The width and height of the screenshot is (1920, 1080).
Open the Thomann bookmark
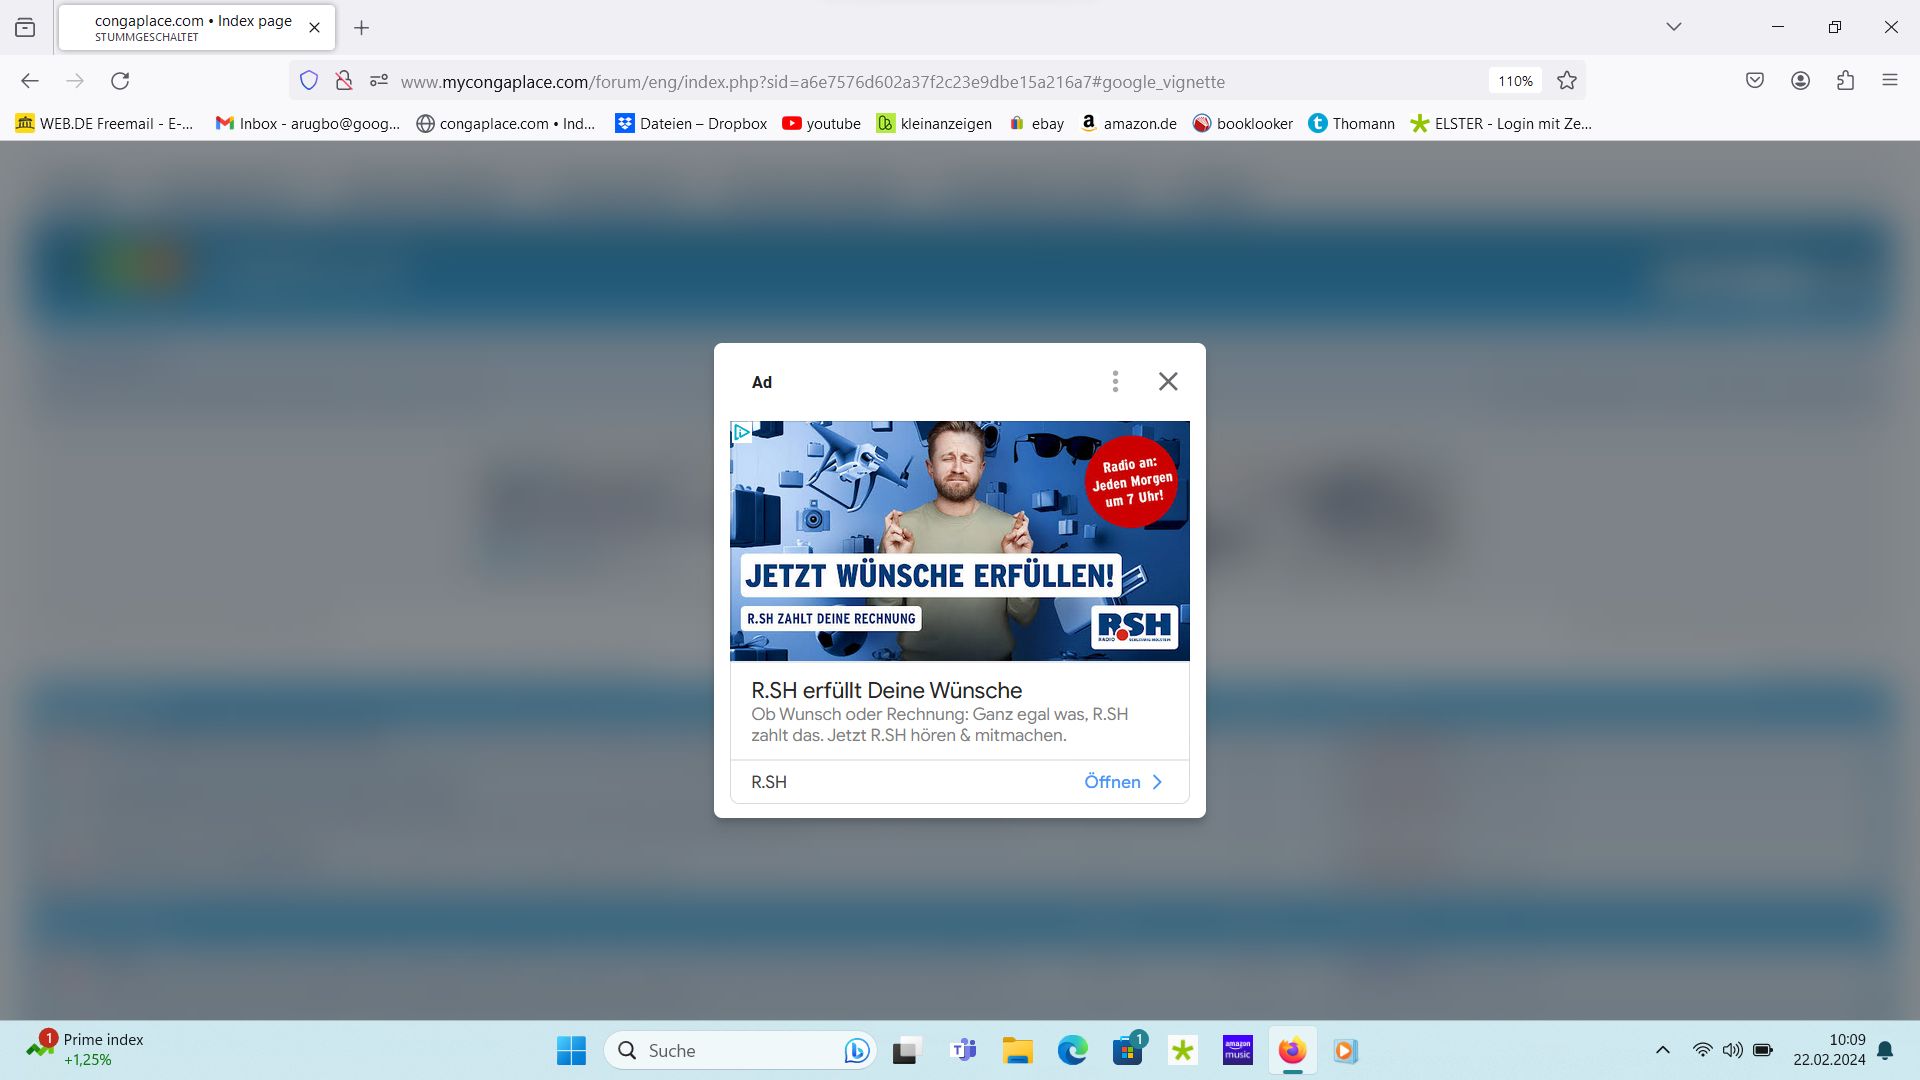[x=1351, y=123]
